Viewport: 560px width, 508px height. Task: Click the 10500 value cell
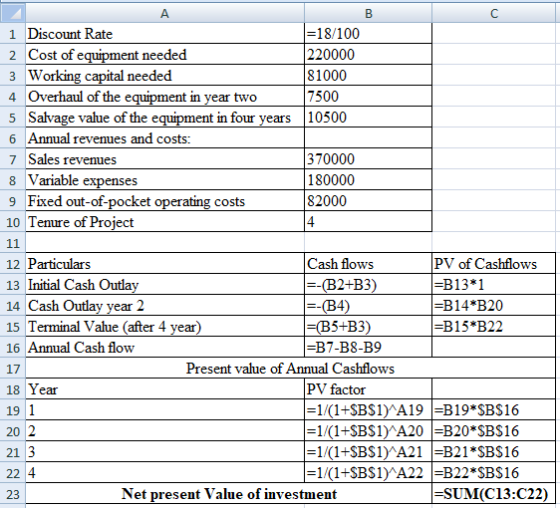[x=368, y=117]
